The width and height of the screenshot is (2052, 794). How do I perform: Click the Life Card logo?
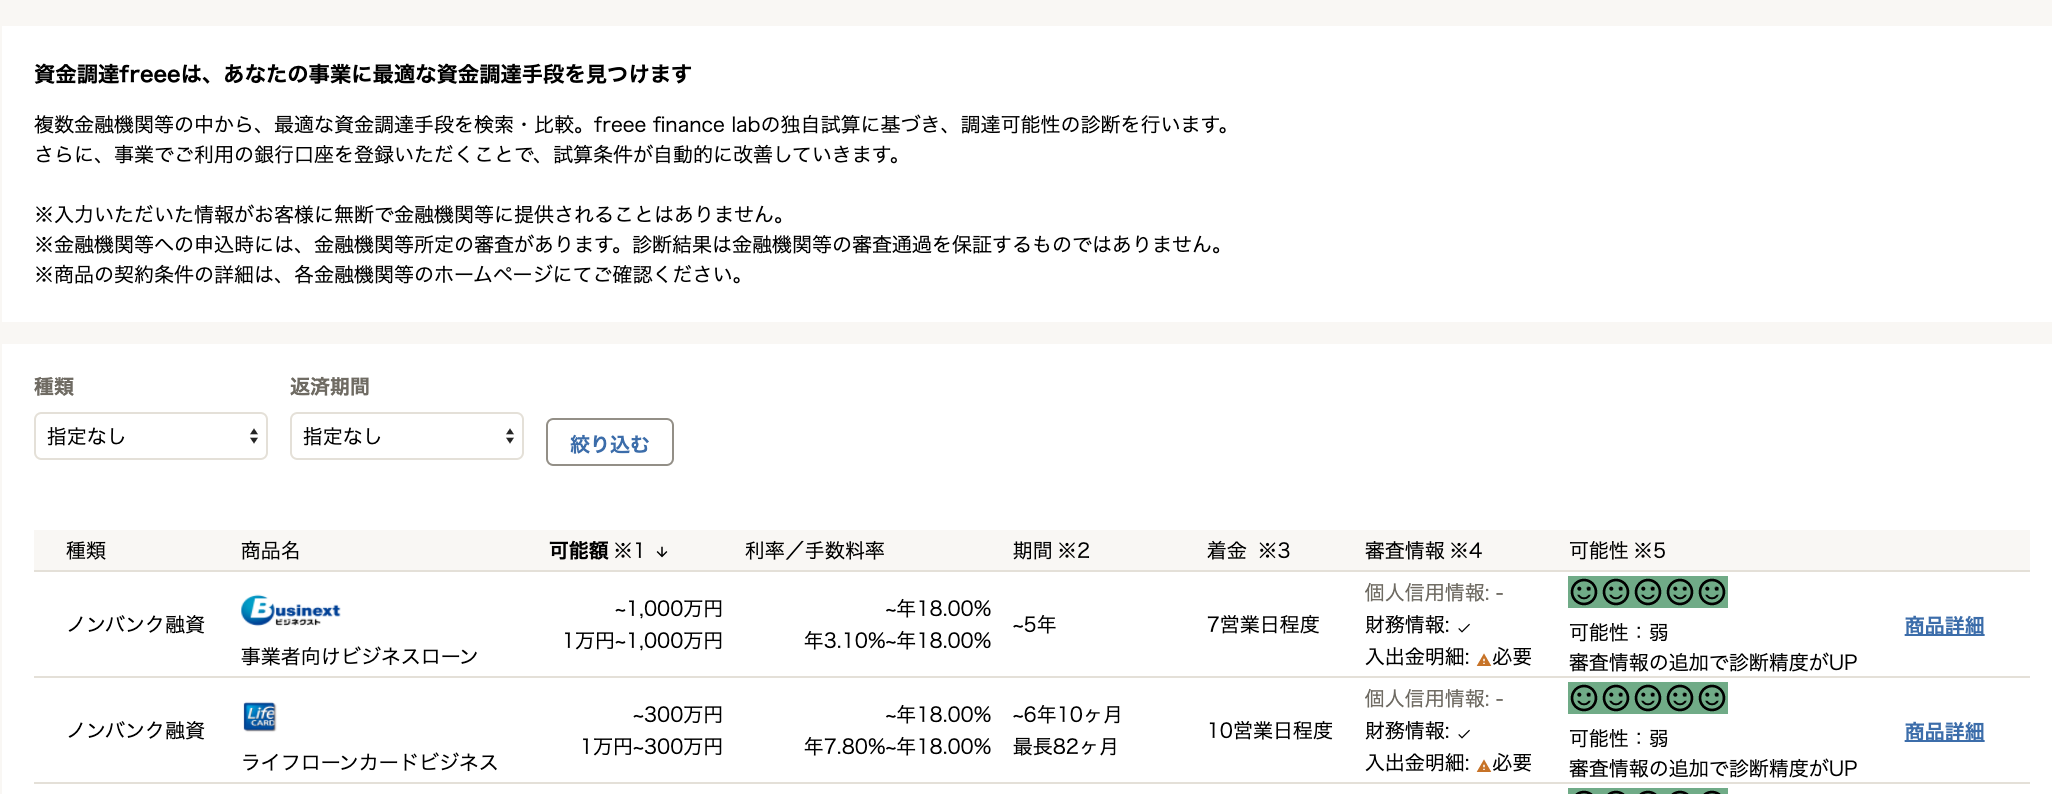click(260, 716)
